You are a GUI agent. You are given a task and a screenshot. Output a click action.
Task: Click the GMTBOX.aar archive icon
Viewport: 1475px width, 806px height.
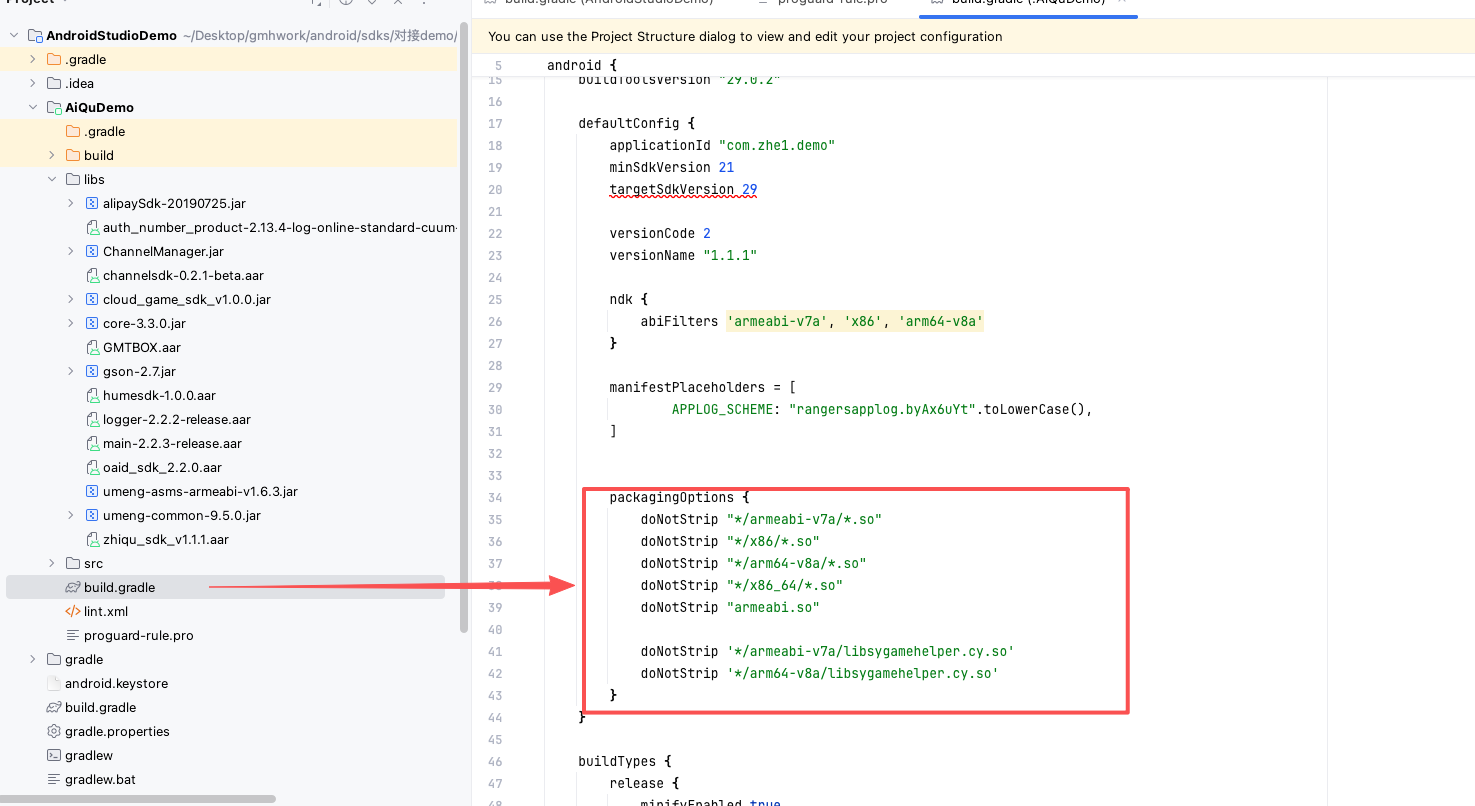(92, 347)
